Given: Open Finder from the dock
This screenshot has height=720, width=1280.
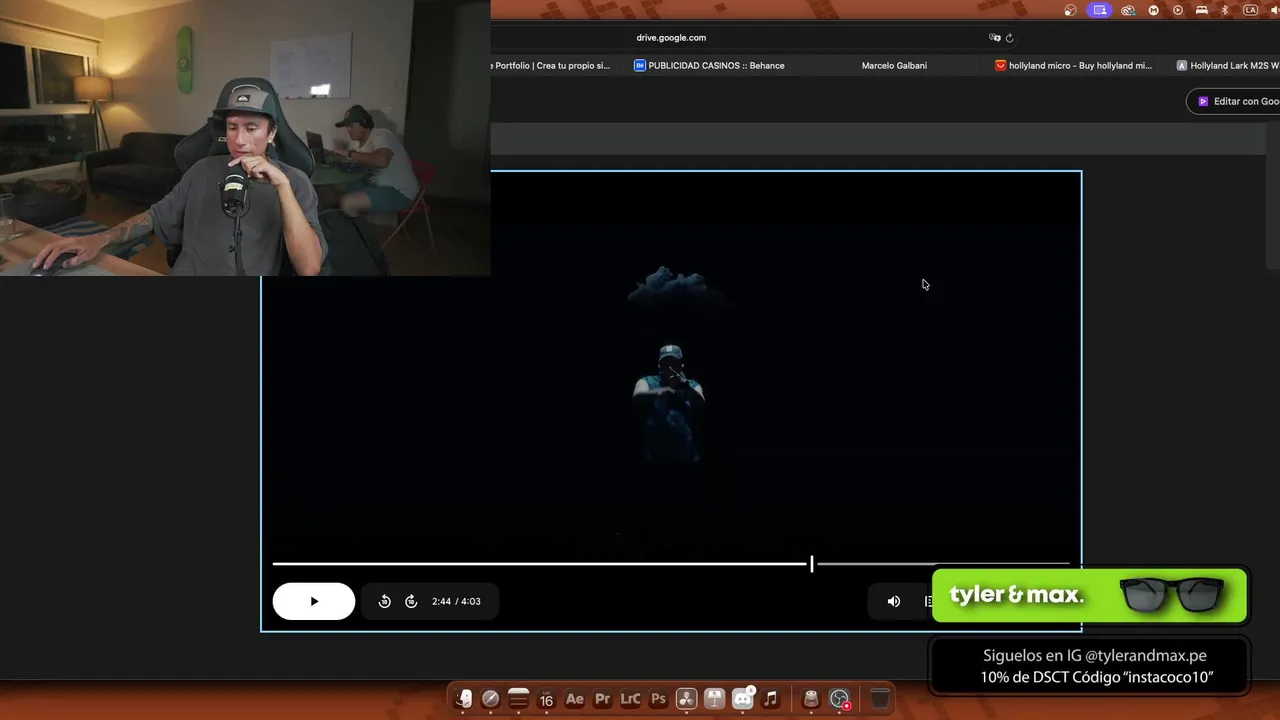Looking at the screenshot, I should point(463,699).
